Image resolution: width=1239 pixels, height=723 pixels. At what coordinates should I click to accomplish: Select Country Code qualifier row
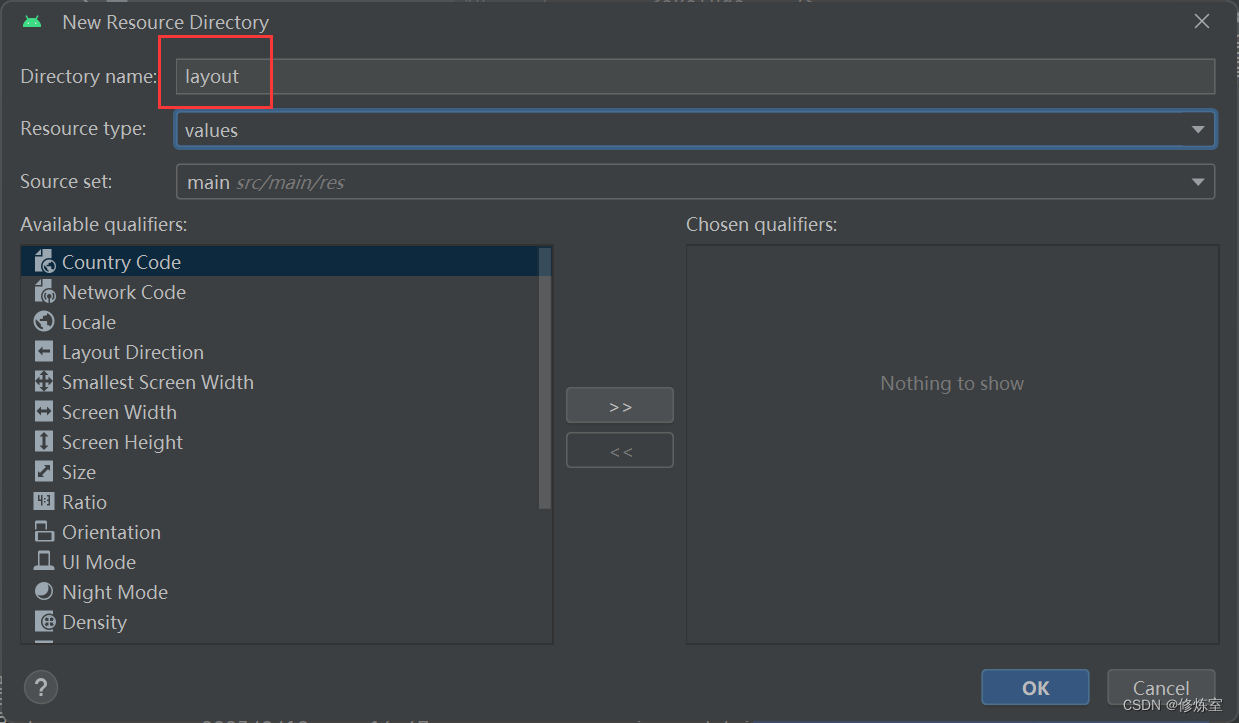pyautogui.click(x=280, y=262)
